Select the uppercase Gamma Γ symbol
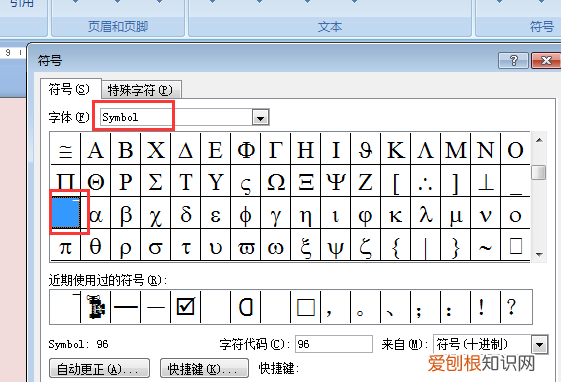Screen dimensions: 561x382 pos(276,149)
